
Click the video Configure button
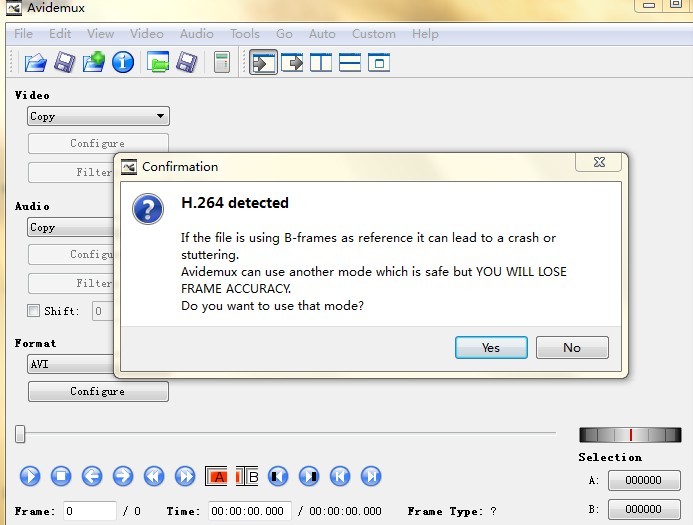point(98,144)
